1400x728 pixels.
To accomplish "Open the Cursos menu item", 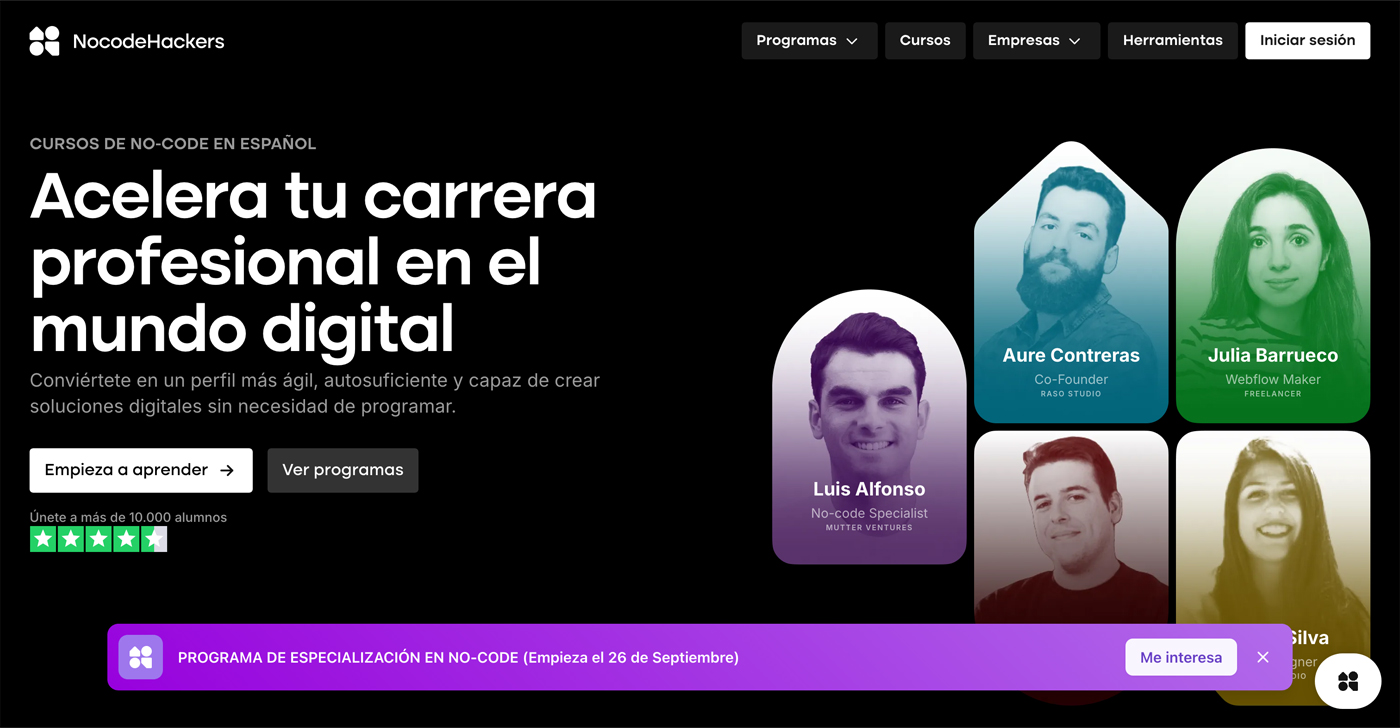I will pyautogui.click(x=925, y=41).
